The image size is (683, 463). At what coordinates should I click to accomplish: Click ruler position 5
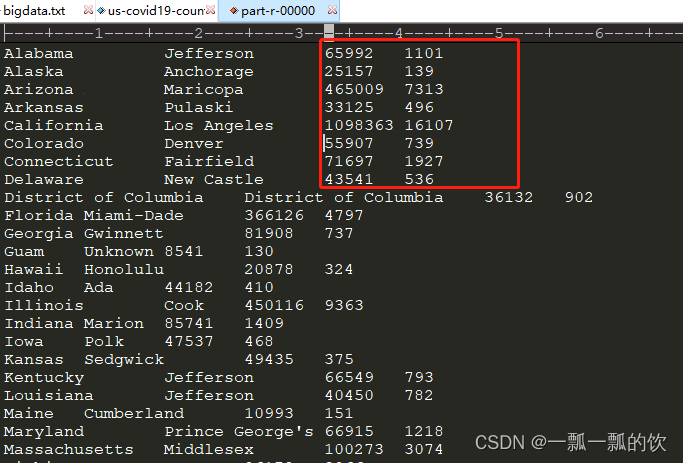click(499, 33)
